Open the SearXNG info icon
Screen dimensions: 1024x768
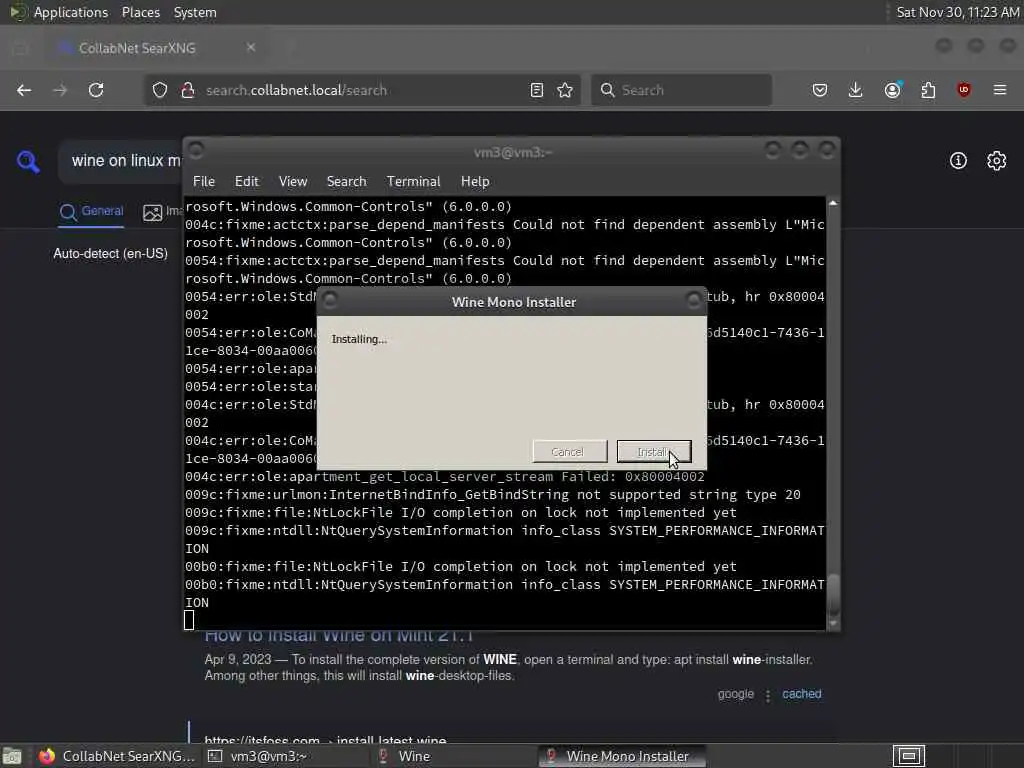[958, 161]
